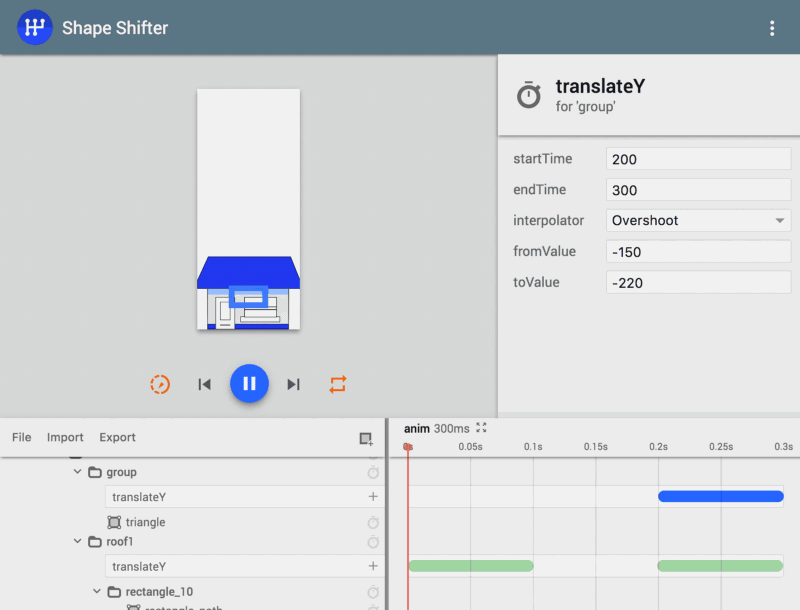Click the Shape Shifter logo icon
The height and width of the screenshot is (610, 800).
35,28
